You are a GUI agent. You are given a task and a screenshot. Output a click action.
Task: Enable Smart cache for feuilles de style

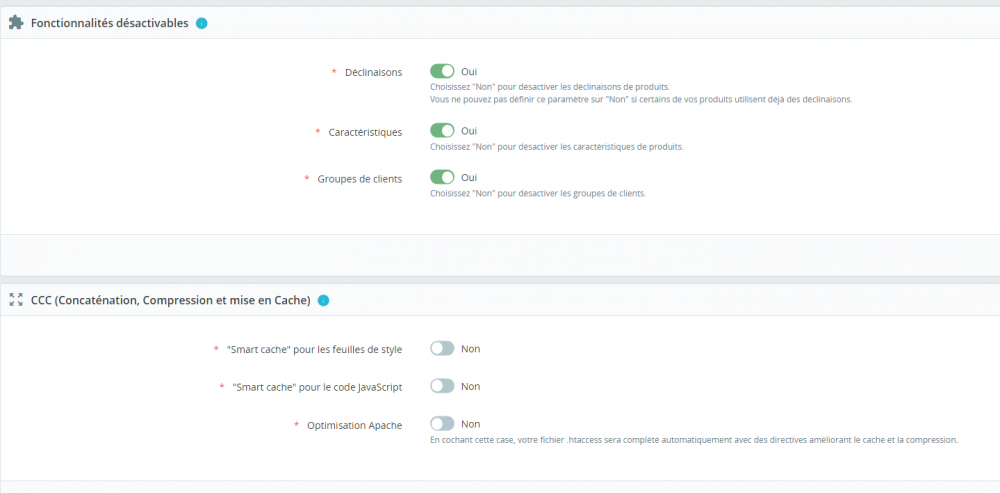click(442, 349)
